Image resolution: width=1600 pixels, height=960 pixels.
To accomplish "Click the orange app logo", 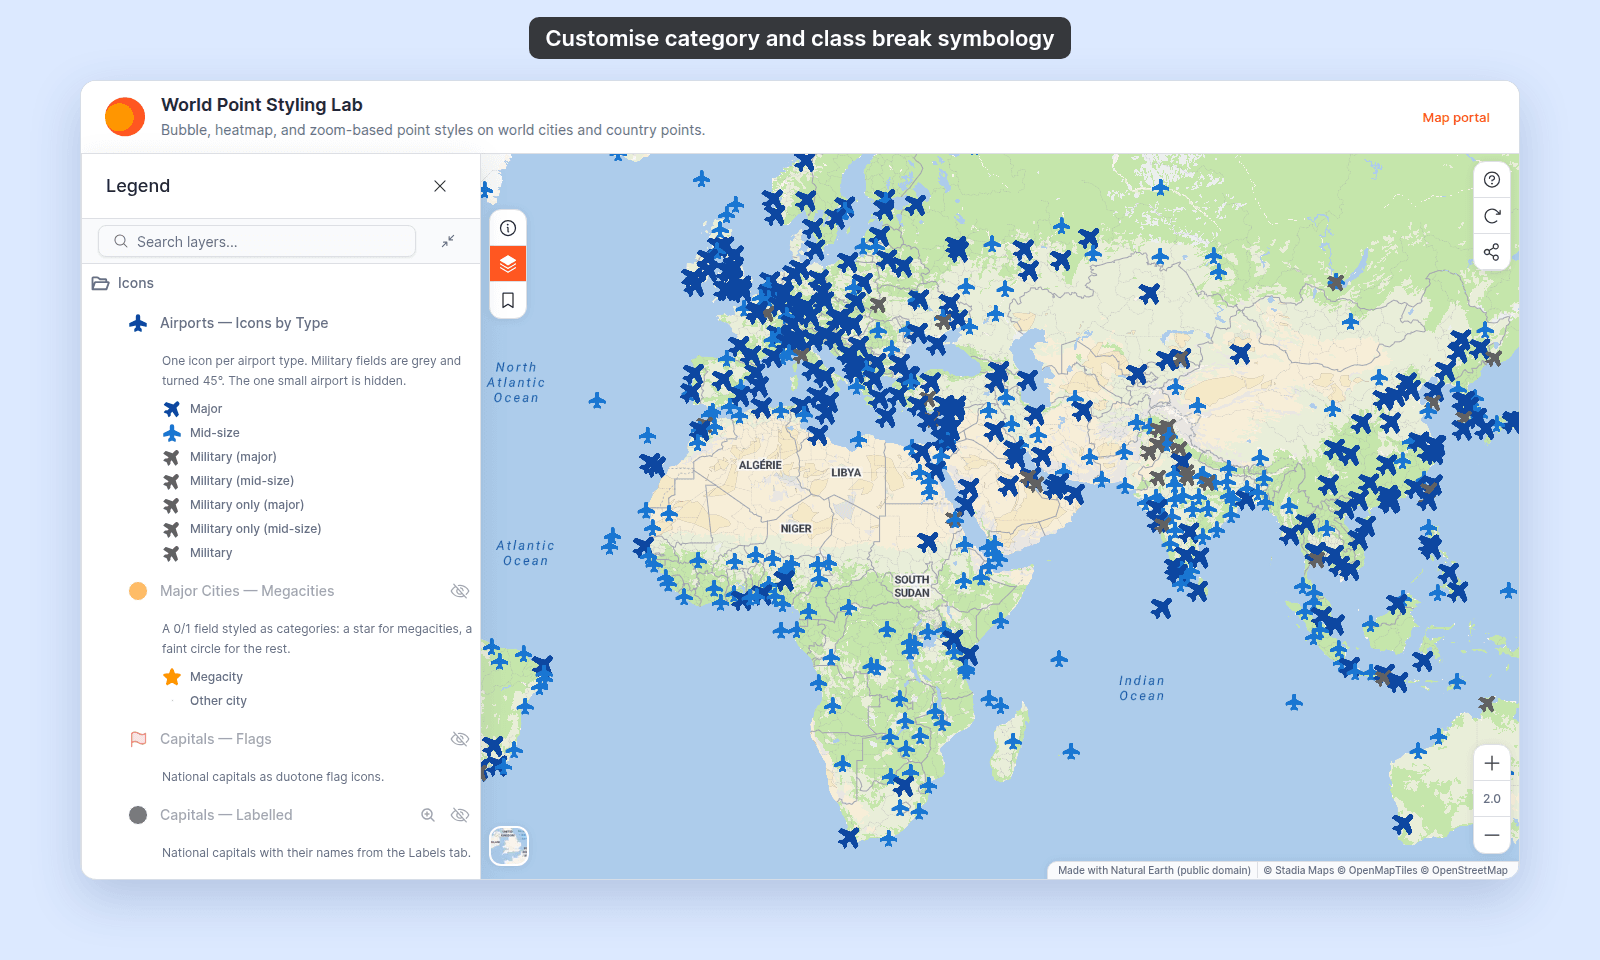I will pos(125,117).
